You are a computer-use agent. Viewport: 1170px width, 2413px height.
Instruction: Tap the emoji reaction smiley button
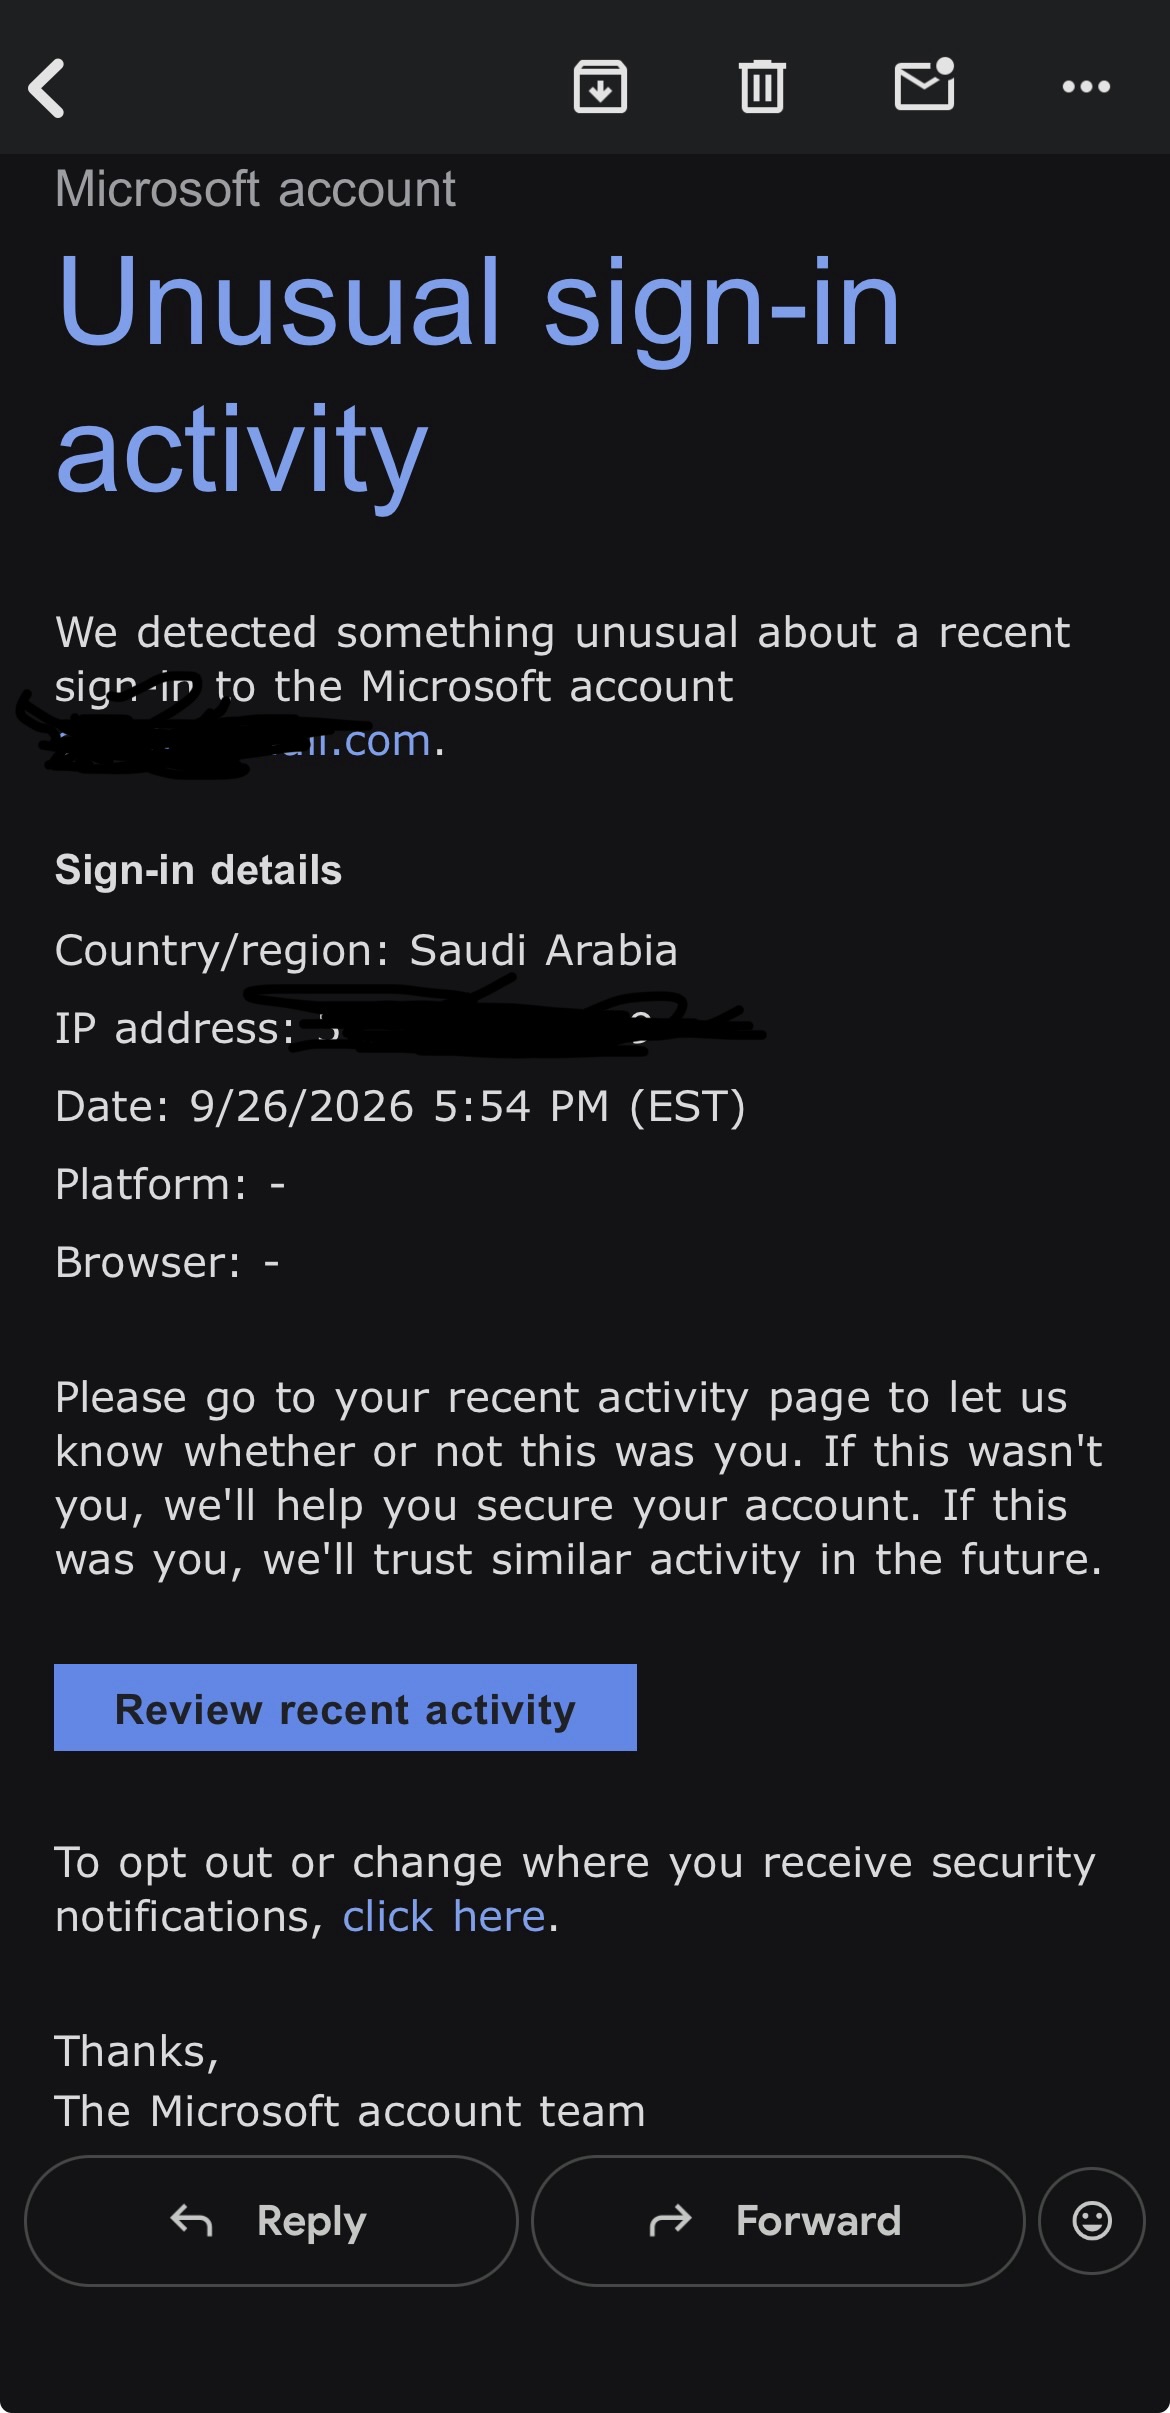tap(1092, 2220)
